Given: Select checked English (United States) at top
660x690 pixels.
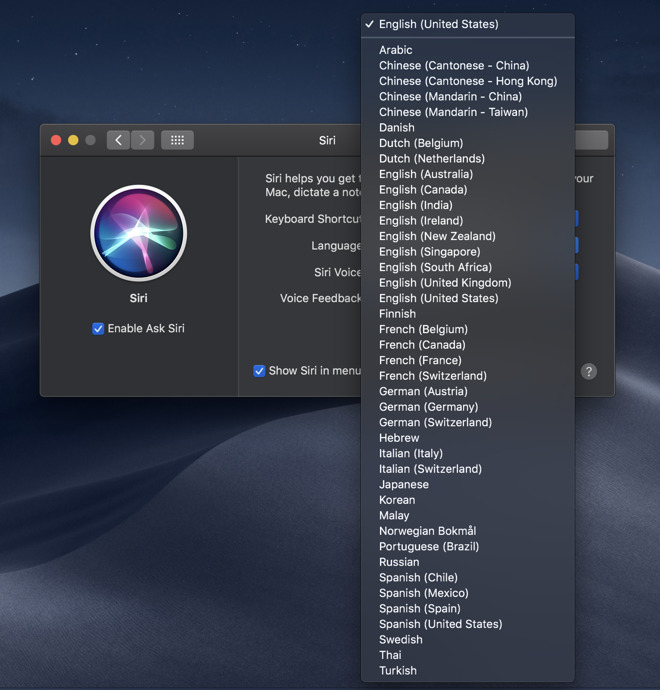Looking at the screenshot, I should pos(468,24).
